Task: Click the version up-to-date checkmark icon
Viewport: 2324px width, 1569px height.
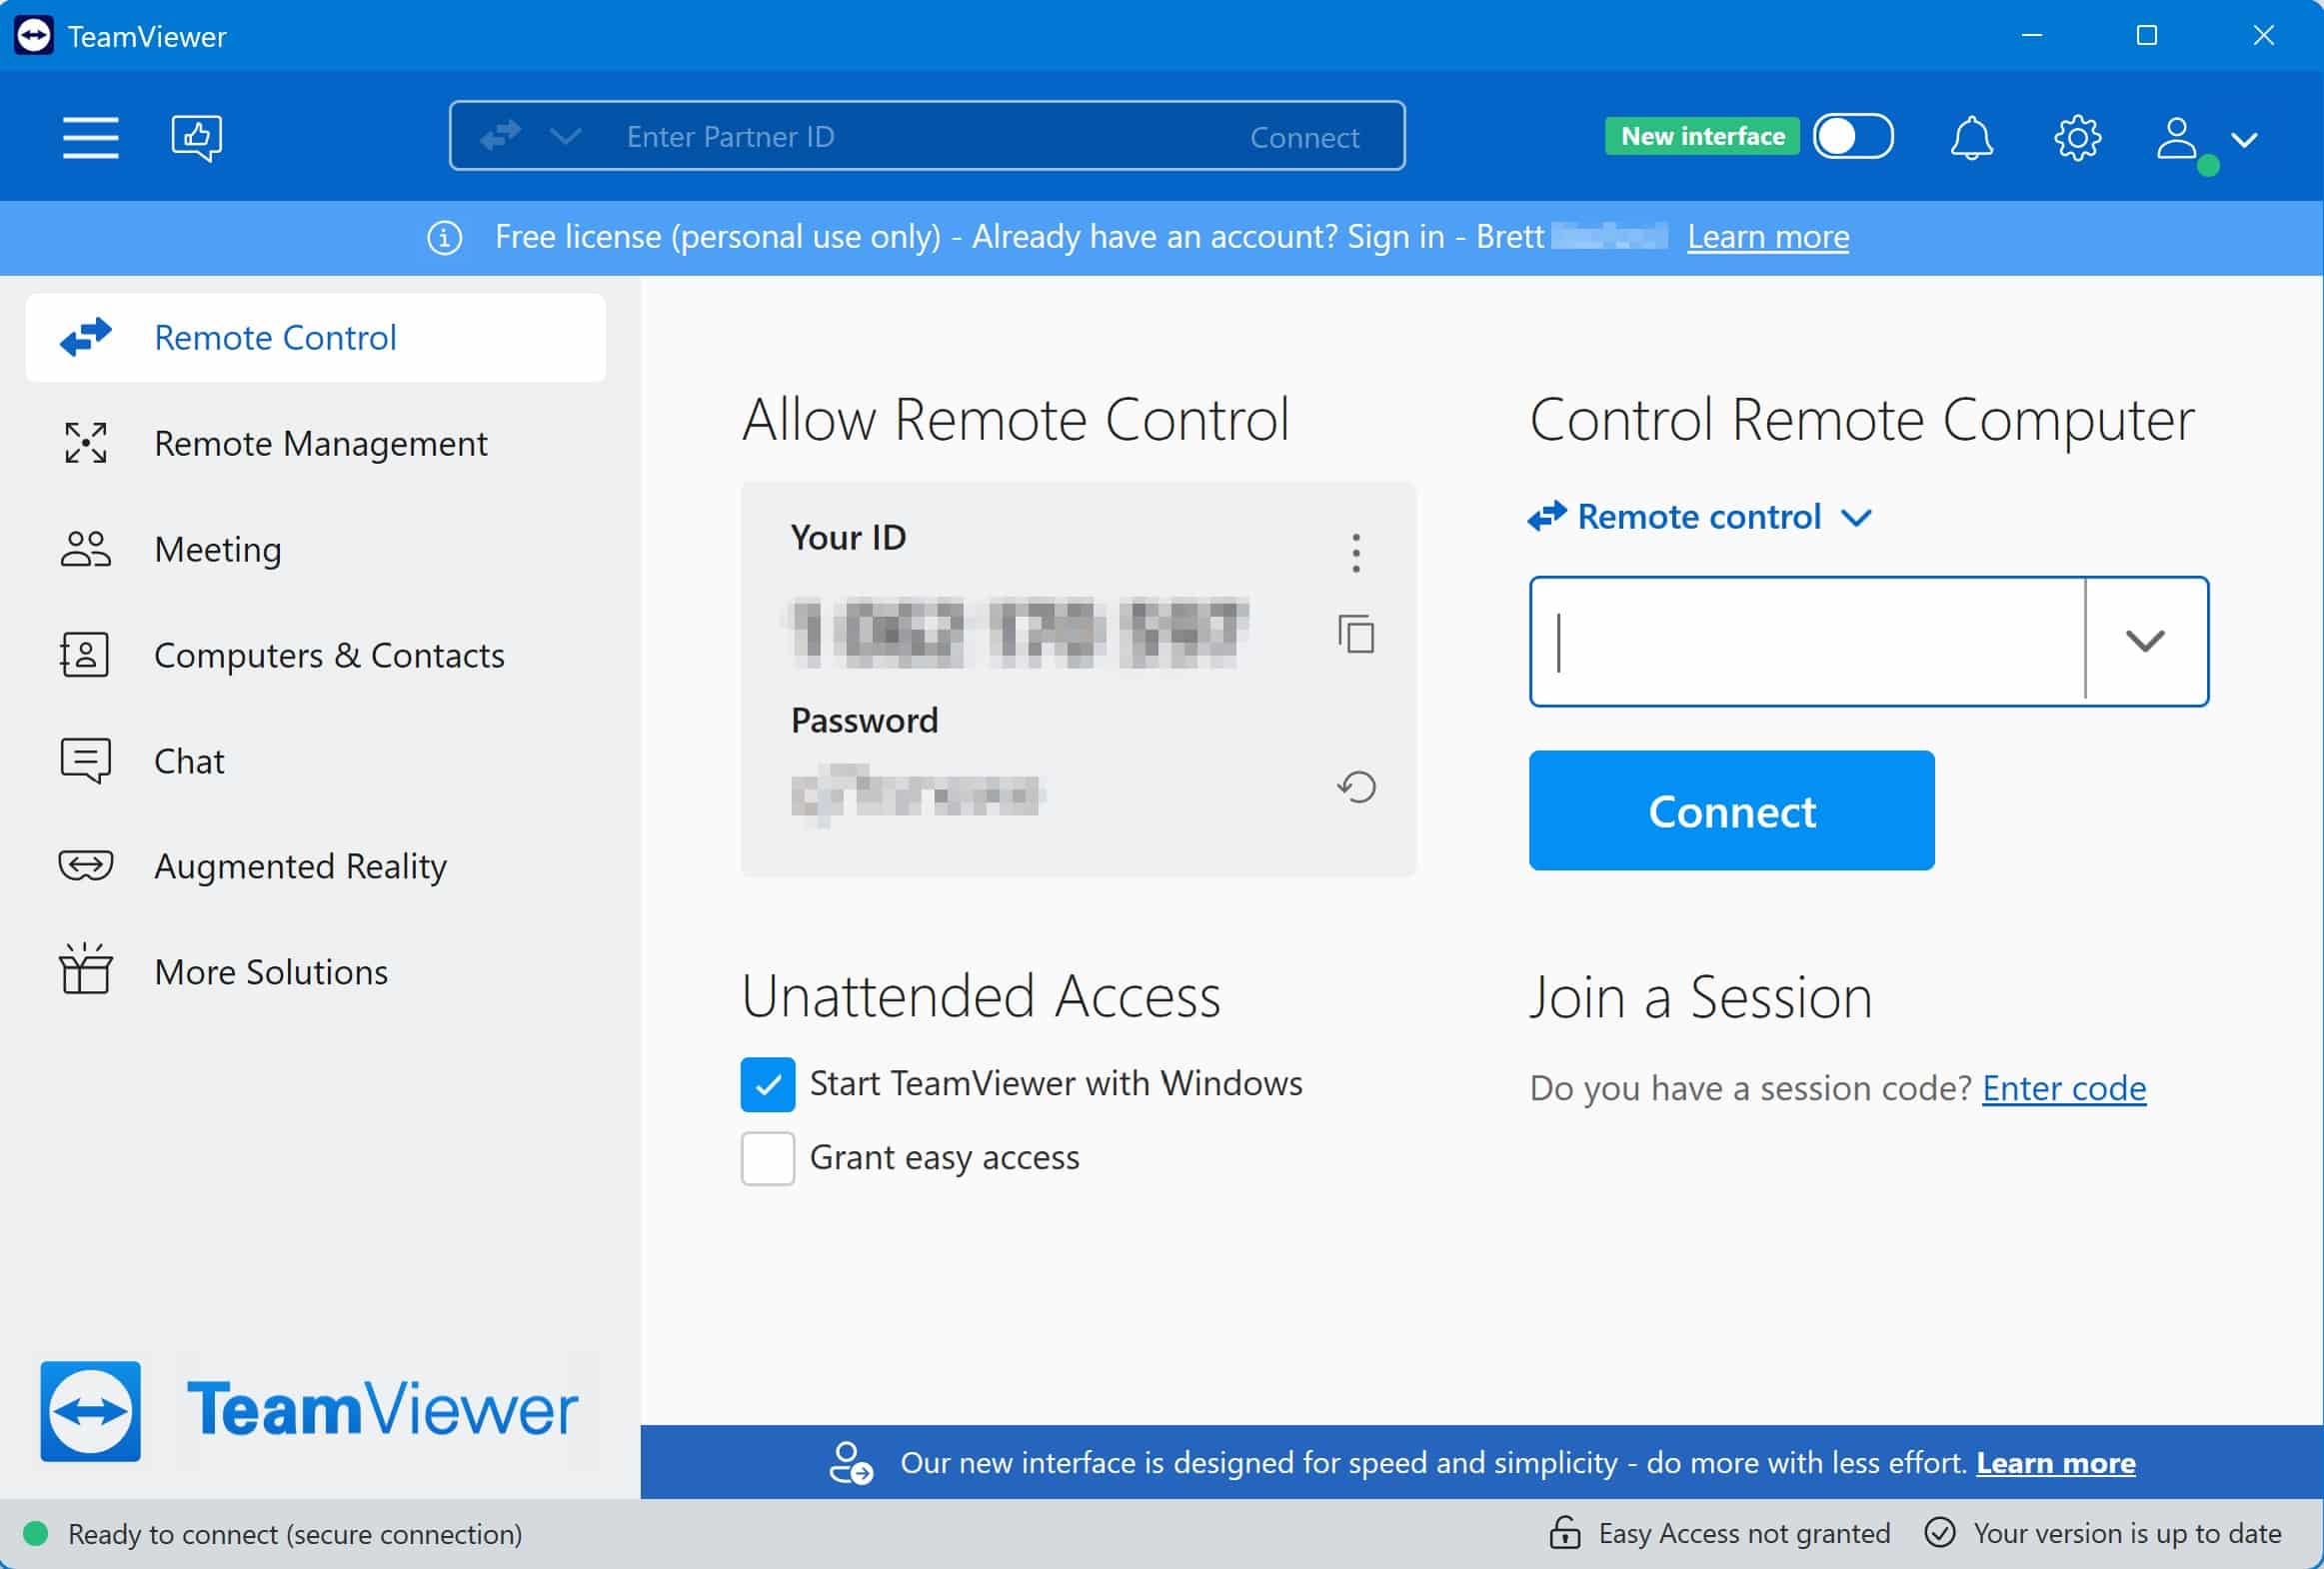Action: tap(1939, 1532)
